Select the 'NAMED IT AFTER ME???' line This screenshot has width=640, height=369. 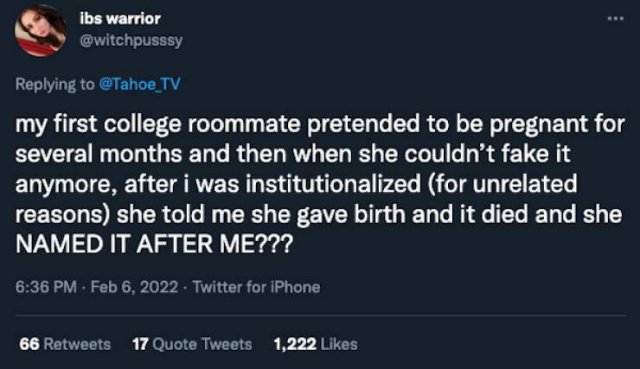pyautogui.click(x=154, y=245)
